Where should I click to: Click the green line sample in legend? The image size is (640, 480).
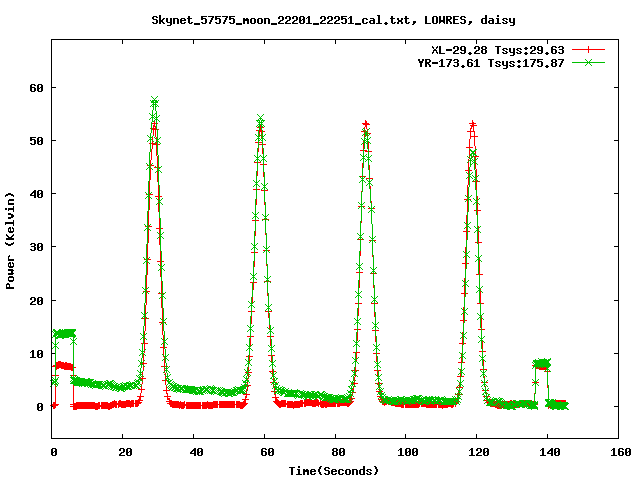pos(590,62)
